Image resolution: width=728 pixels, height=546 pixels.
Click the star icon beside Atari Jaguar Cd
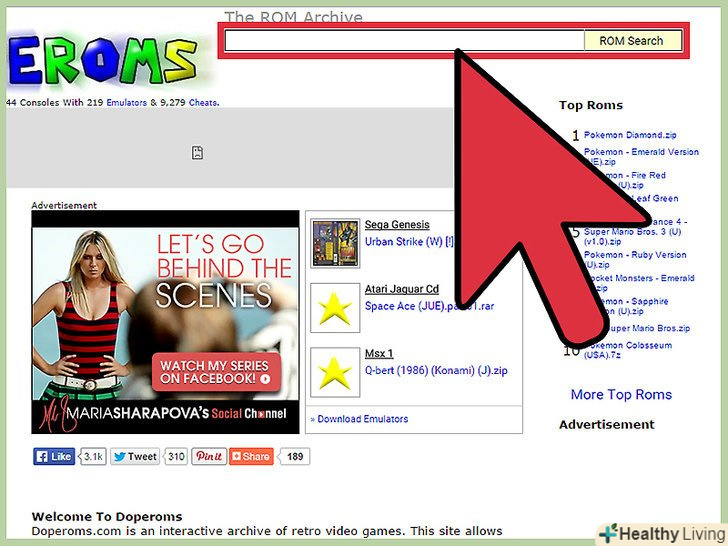(335, 308)
